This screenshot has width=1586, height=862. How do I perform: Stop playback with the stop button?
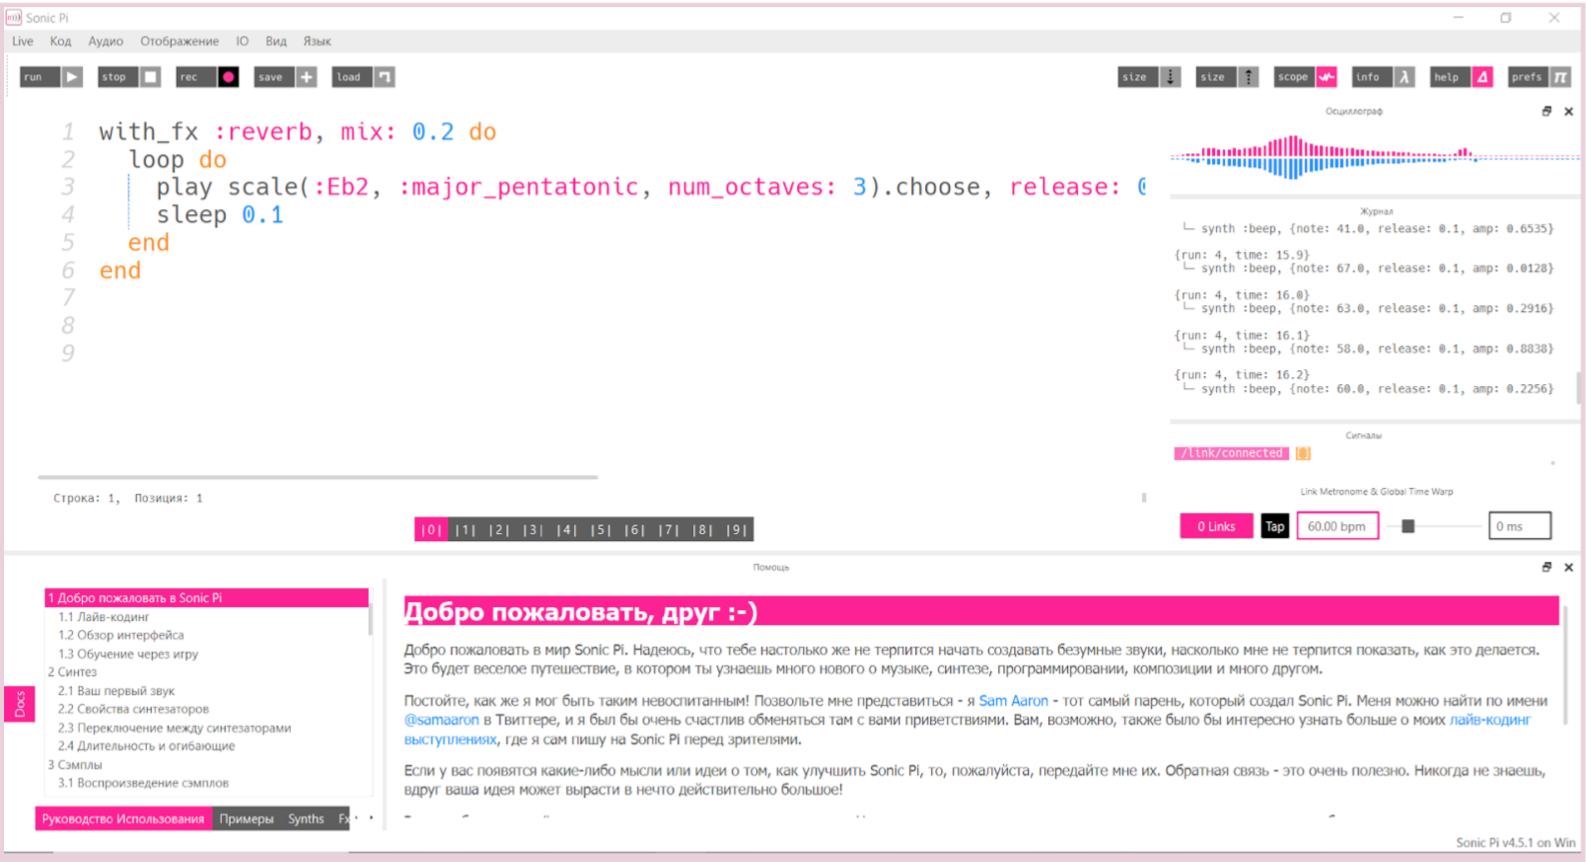tap(129, 77)
